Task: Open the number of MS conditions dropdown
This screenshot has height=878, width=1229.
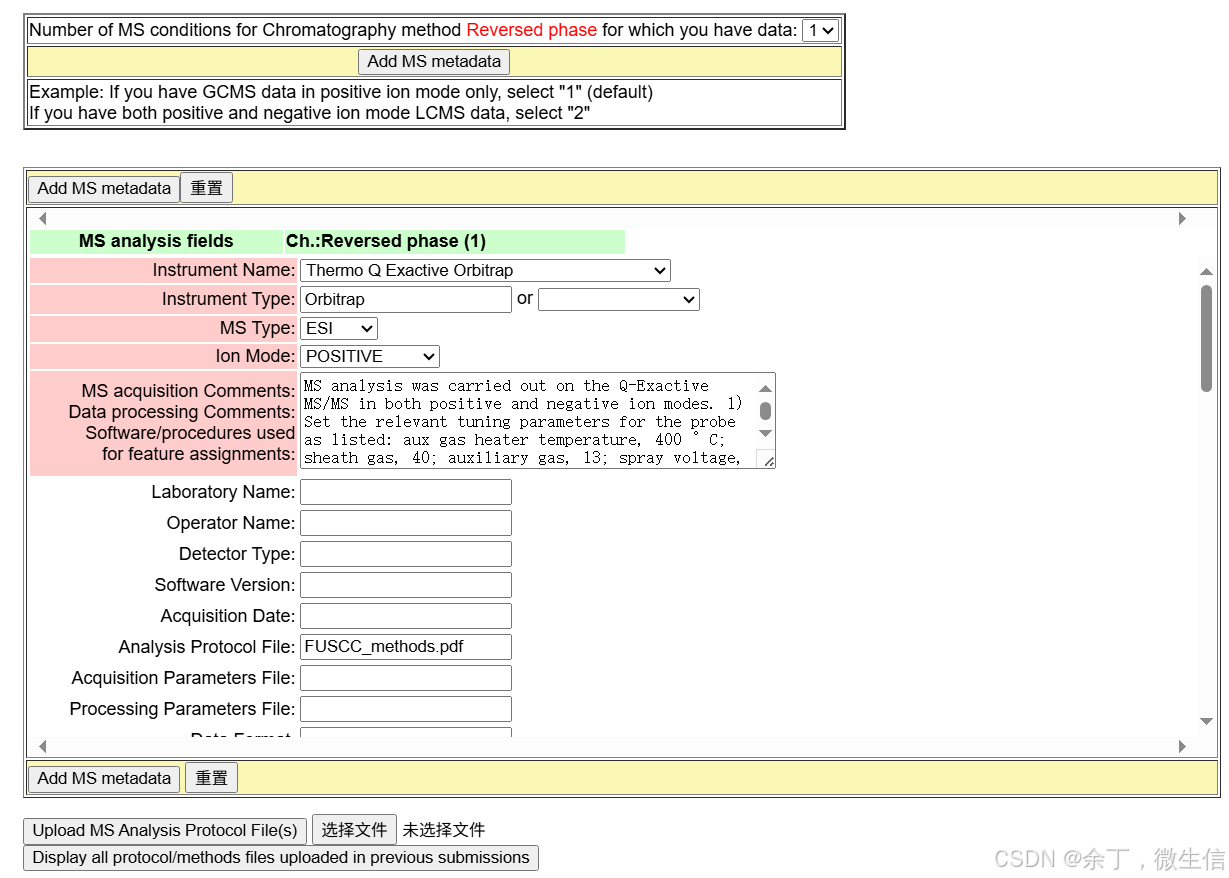Action: pyautogui.click(x=820, y=30)
